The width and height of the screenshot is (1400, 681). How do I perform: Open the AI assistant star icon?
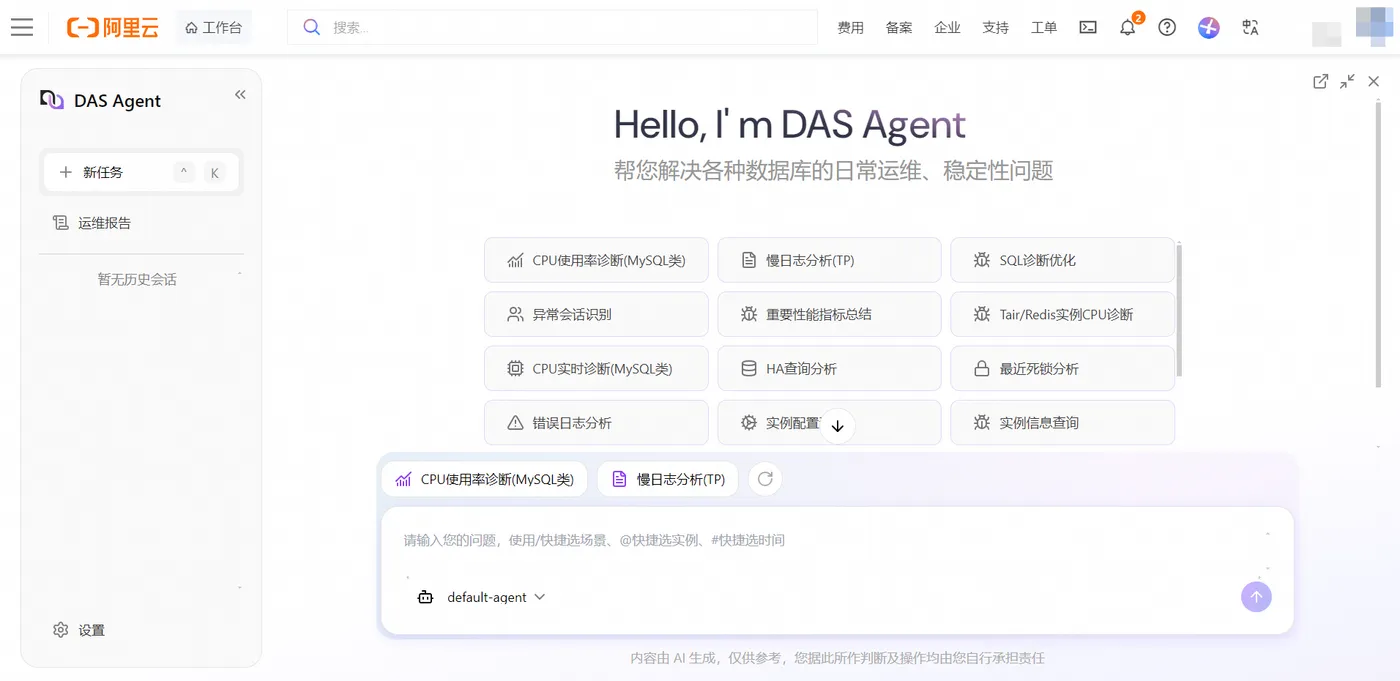(x=1209, y=27)
